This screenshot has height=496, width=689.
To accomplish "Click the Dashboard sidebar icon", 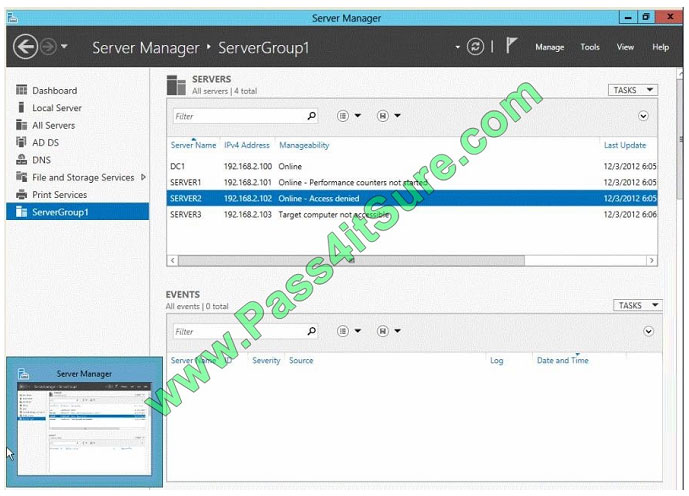I will click(x=21, y=90).
